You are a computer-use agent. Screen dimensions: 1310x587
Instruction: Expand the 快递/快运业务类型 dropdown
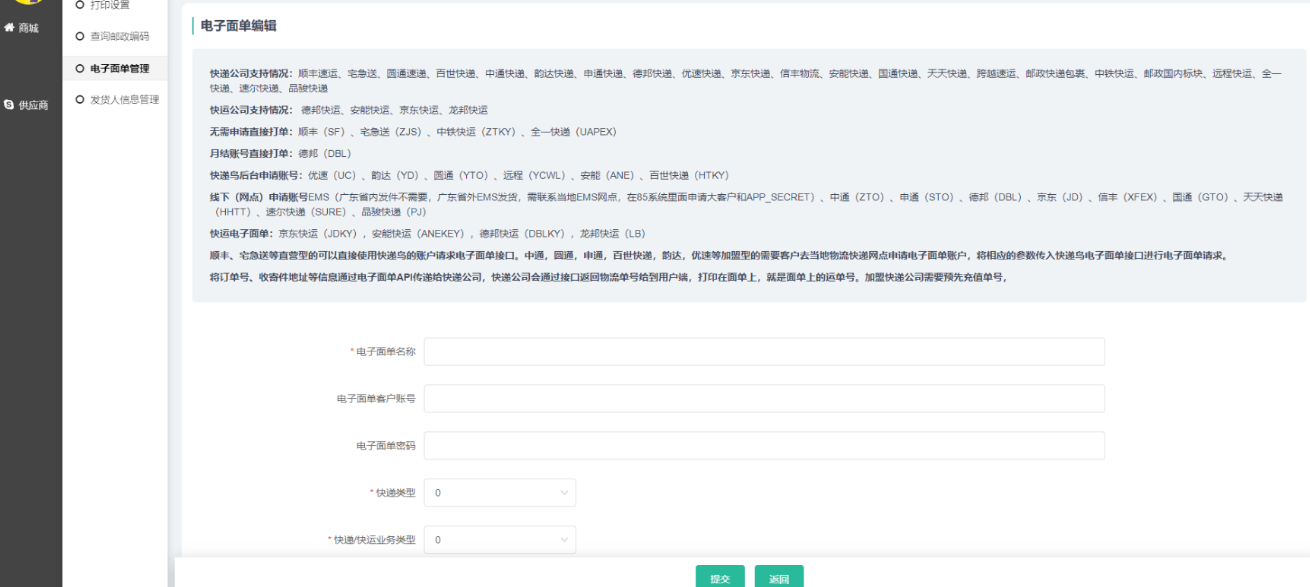(x=499, y=540)
